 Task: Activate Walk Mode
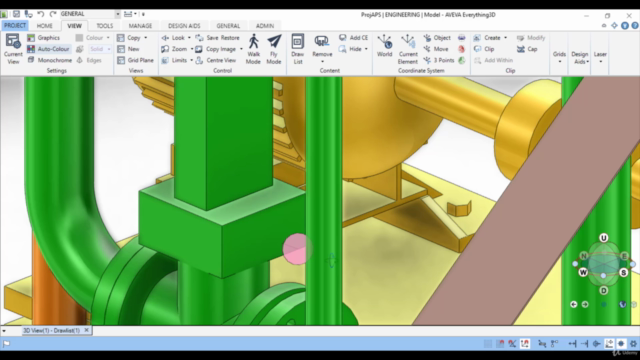[x=253, y=49]
